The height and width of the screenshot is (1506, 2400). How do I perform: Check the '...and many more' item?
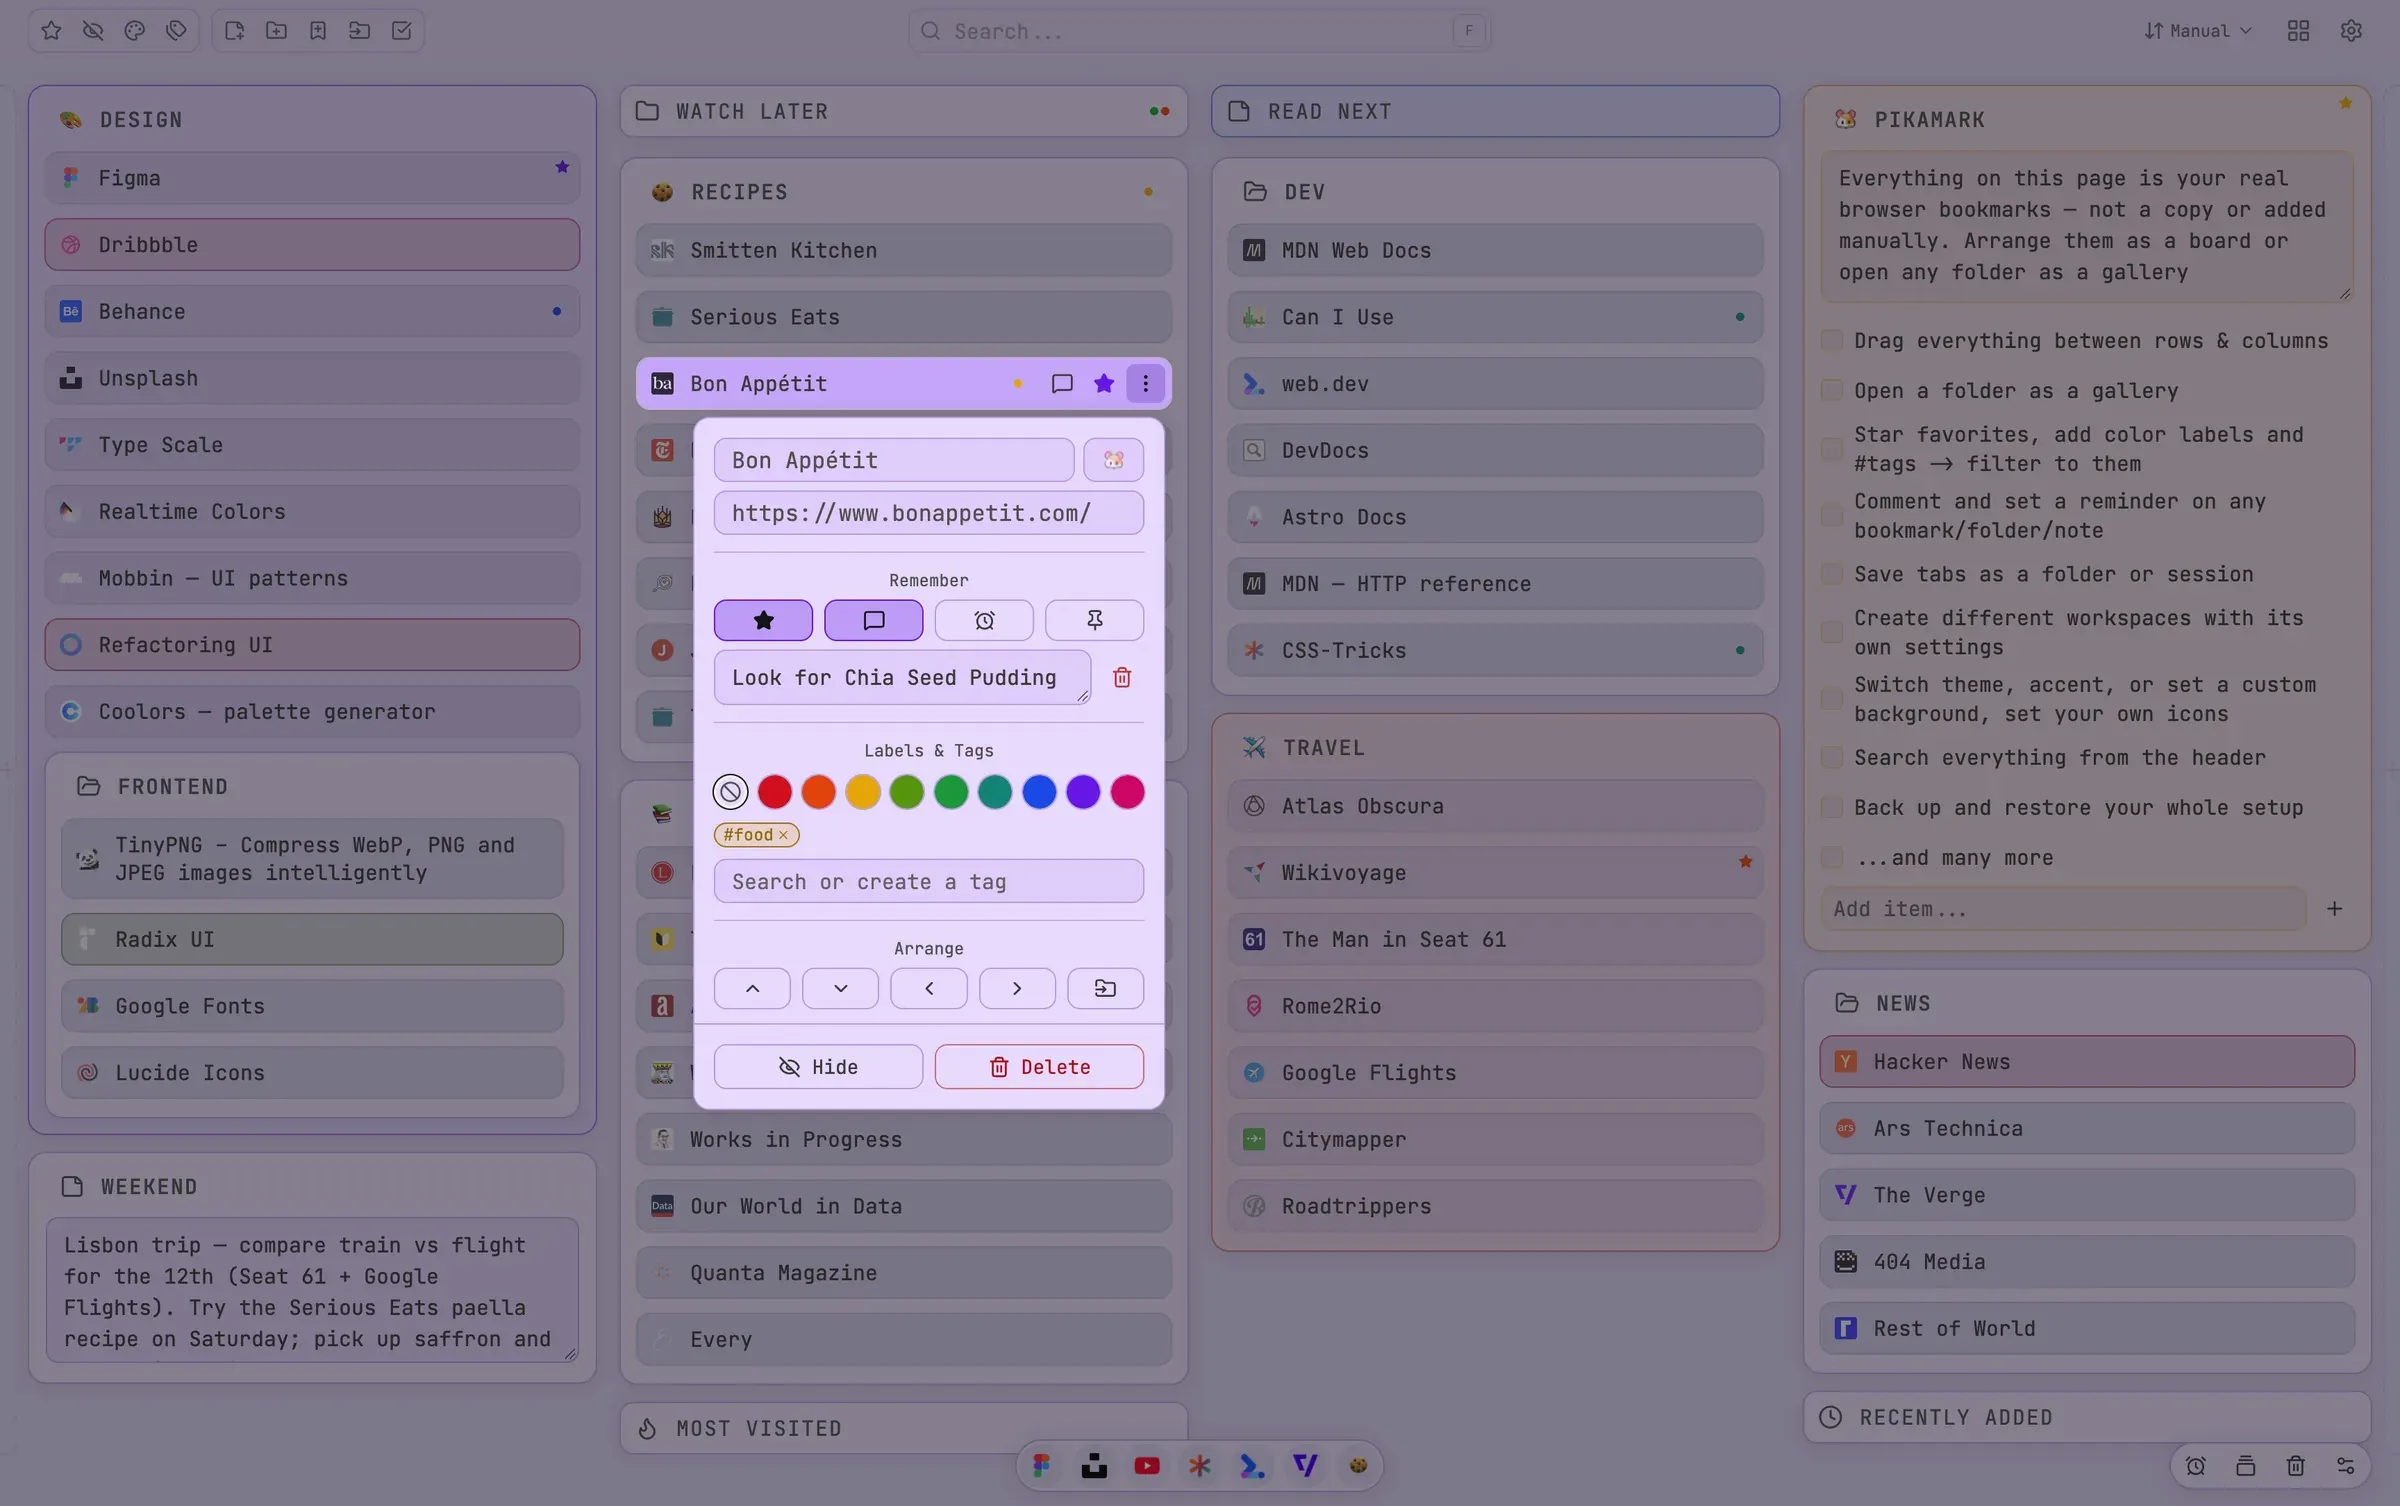pos(1832,858)
